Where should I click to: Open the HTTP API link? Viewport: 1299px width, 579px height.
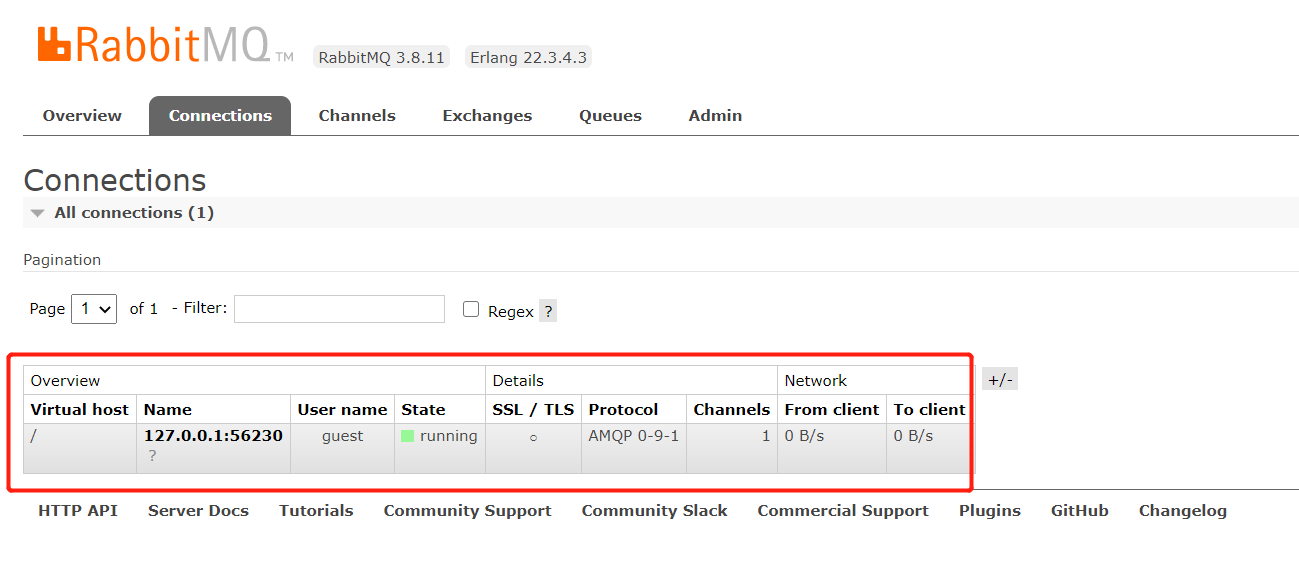click(78, 511)
